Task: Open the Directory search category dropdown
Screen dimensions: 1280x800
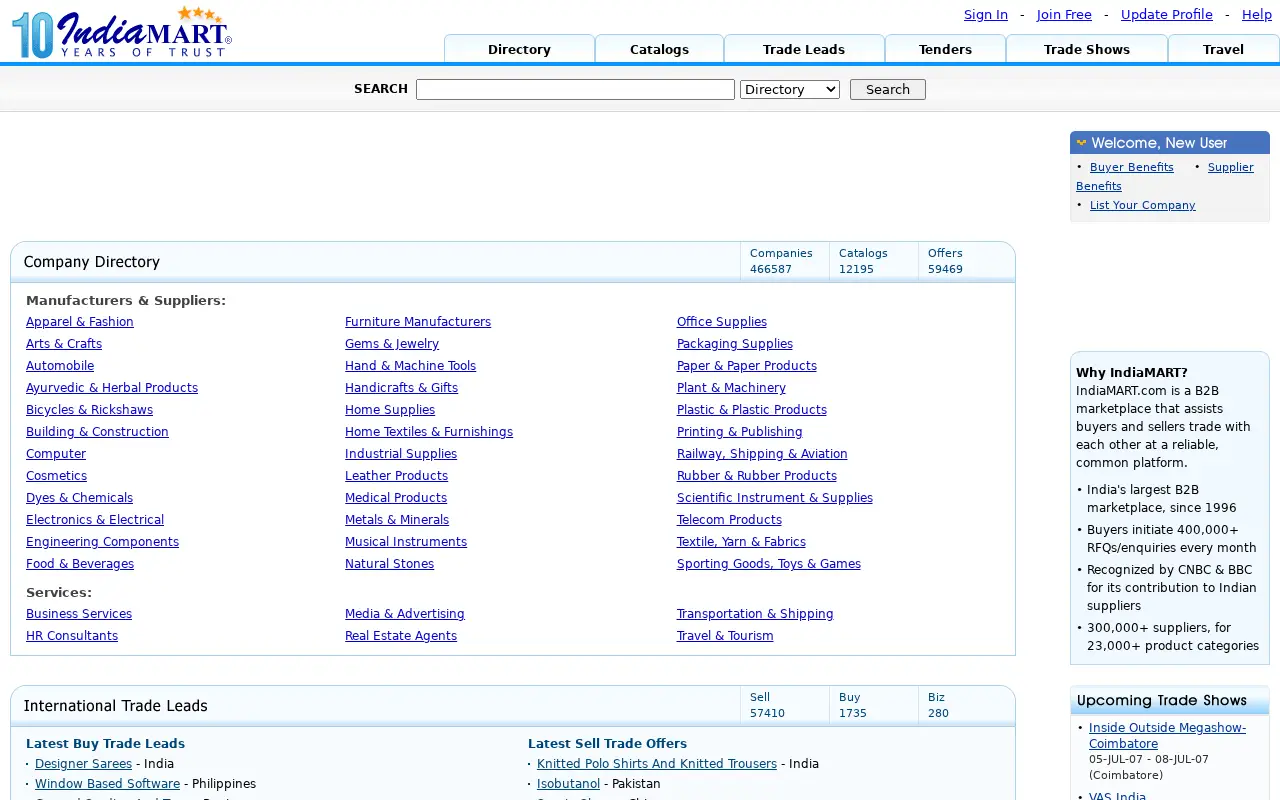Action: coord(790,90)
